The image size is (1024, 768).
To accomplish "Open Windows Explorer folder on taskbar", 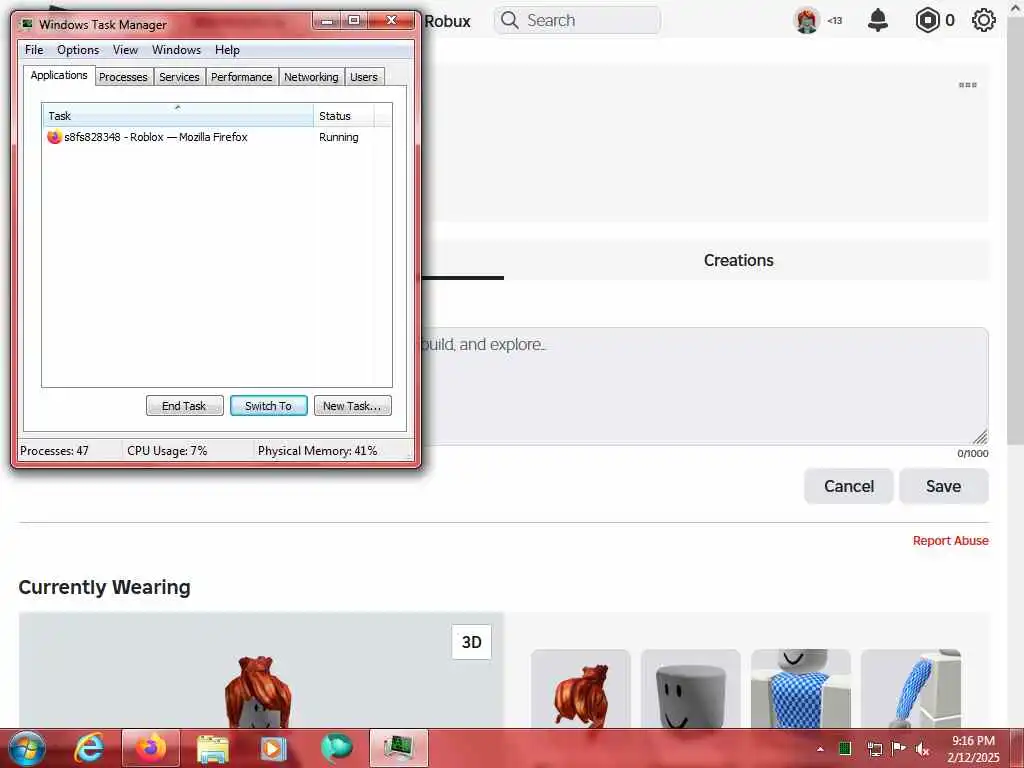I will 213,748.
